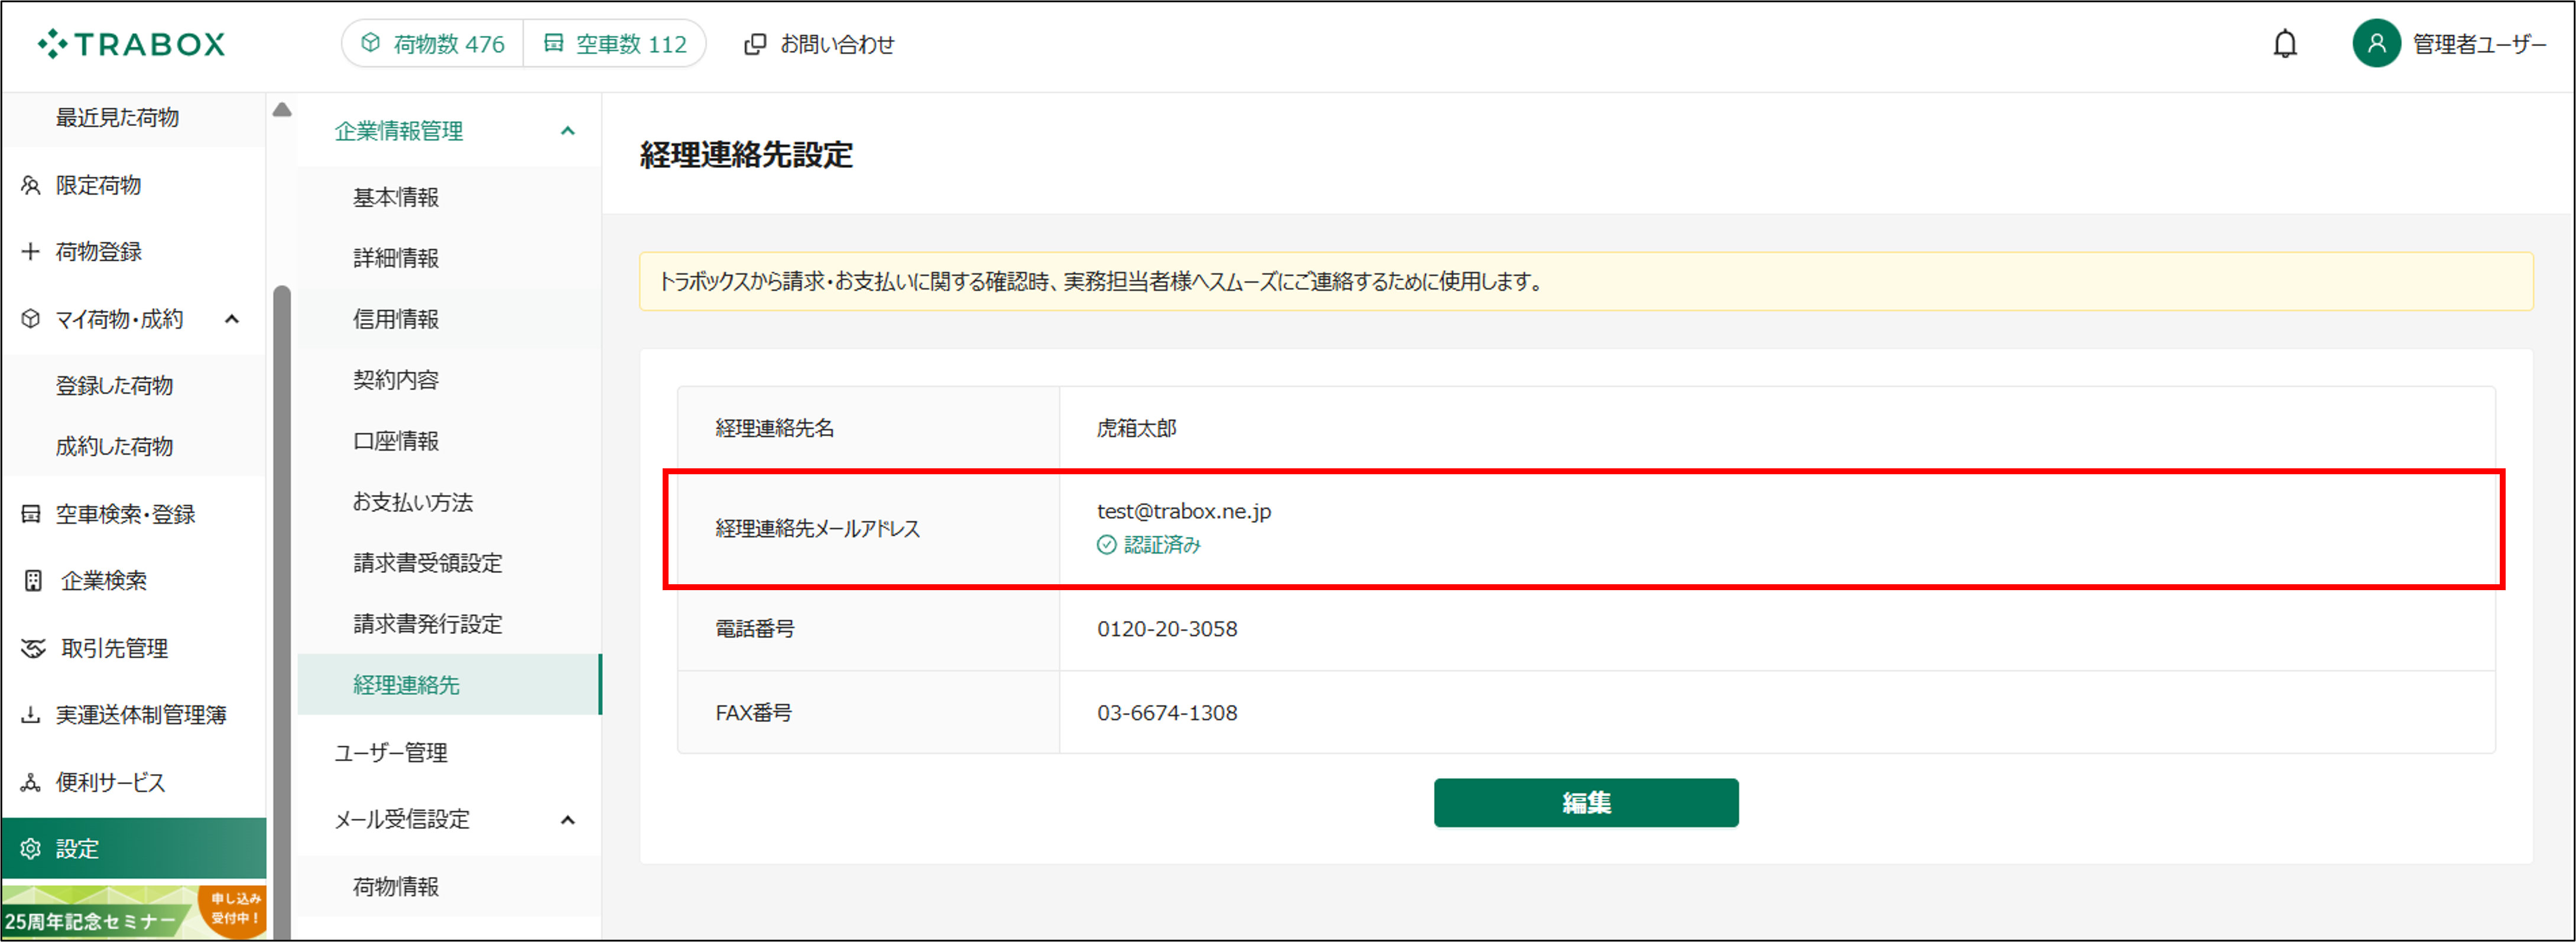Click the 経理連絡先メールアドレス label
The image size is (2576, 942).
(817, 529)
